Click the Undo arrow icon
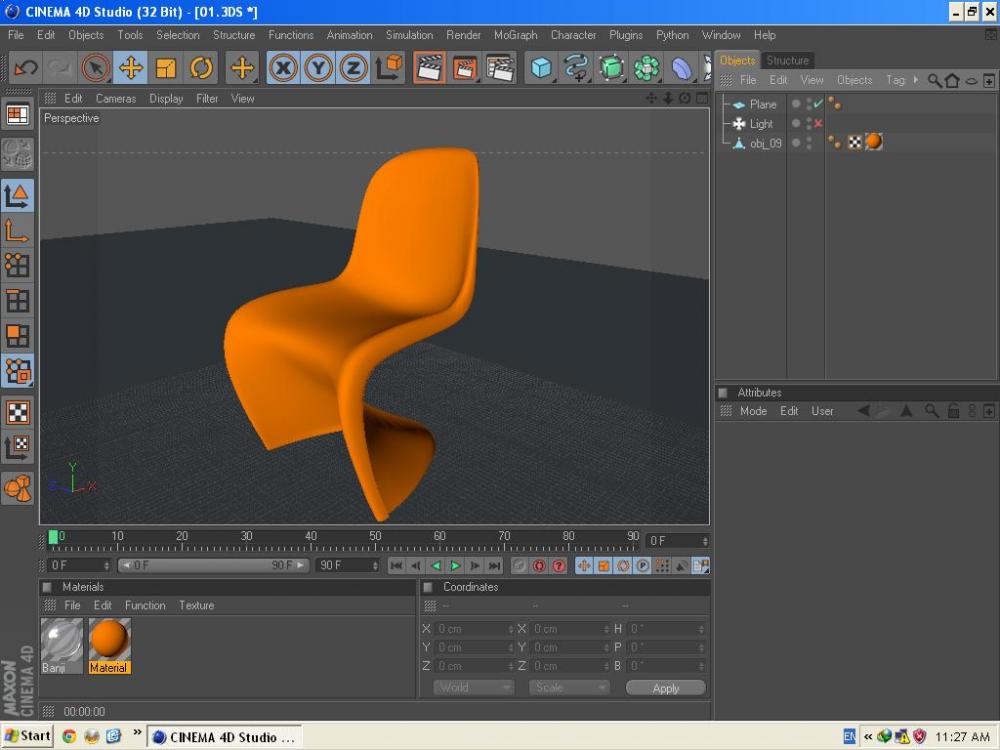1000x750 pixels. coord(26,68)
